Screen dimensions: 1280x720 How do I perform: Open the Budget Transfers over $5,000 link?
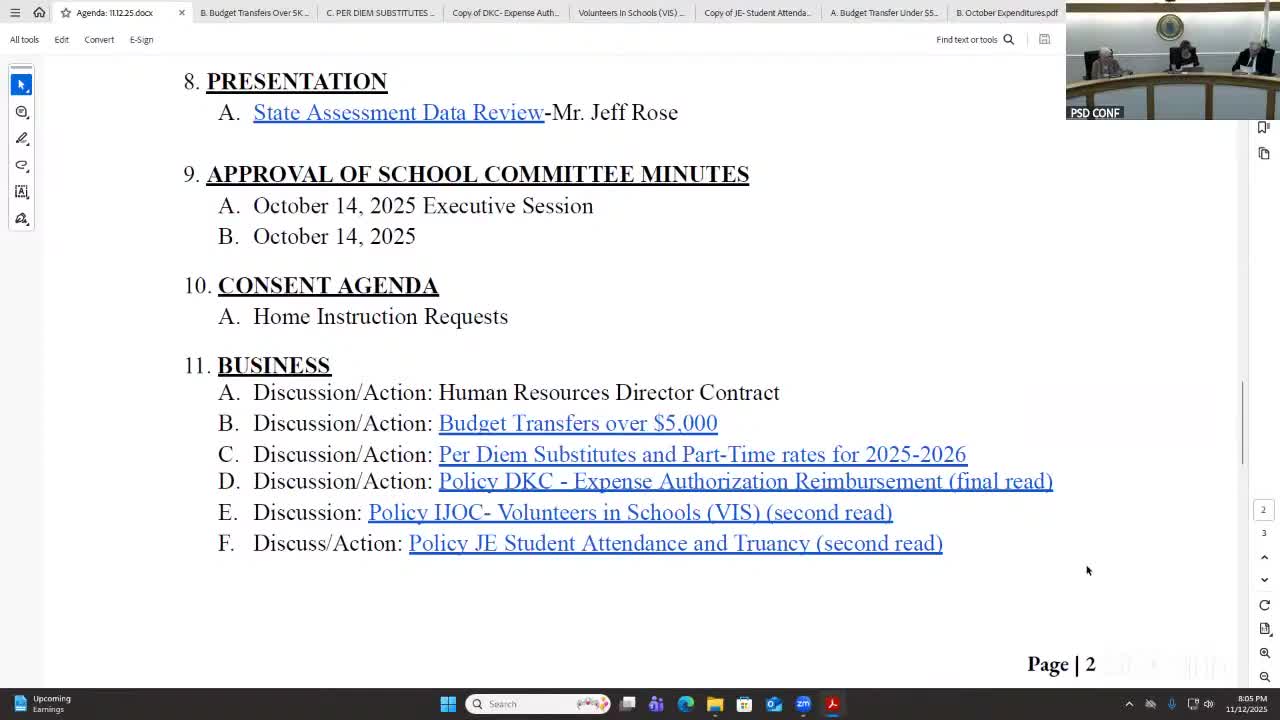tap(577, 423)
